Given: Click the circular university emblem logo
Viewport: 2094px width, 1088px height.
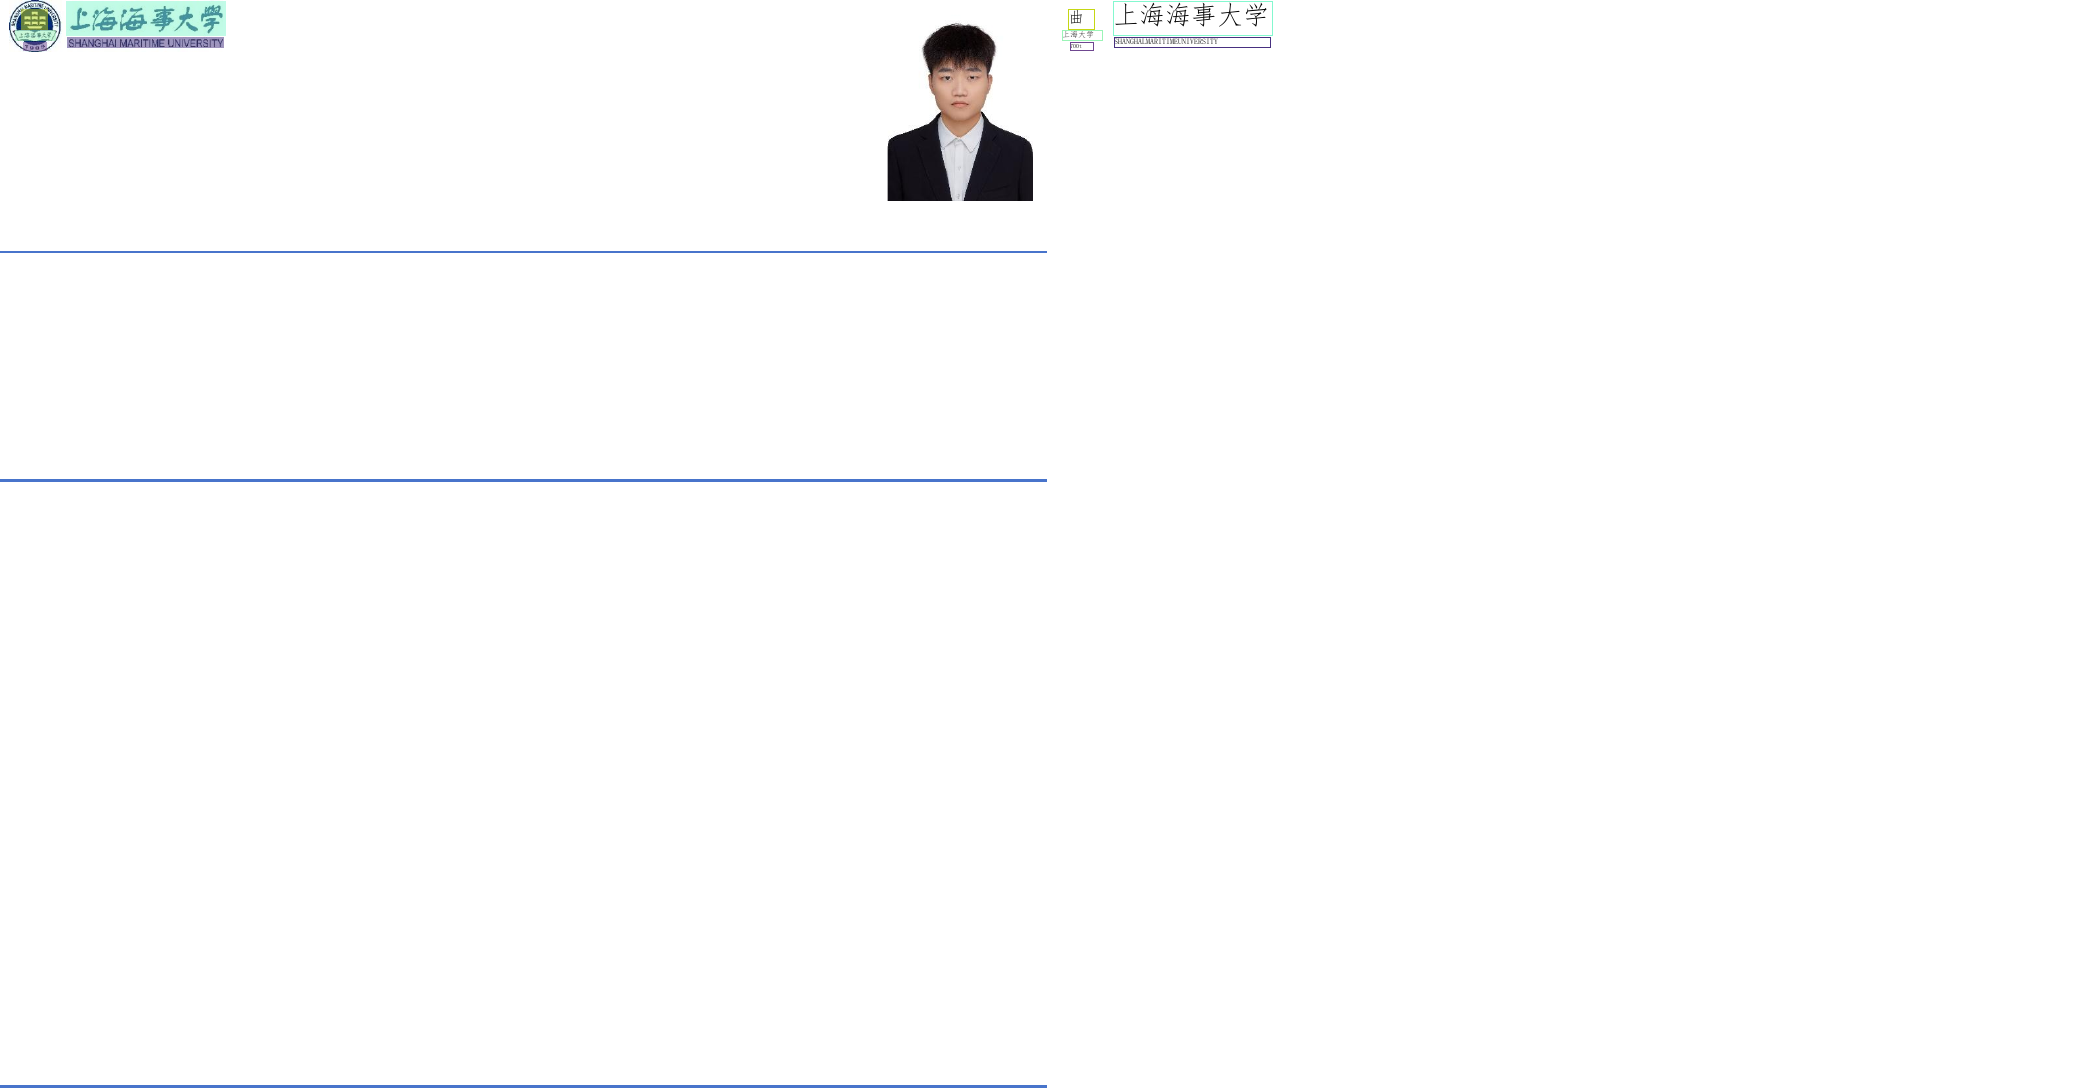Looking at the screenshot, I should (x=35, y=26).
